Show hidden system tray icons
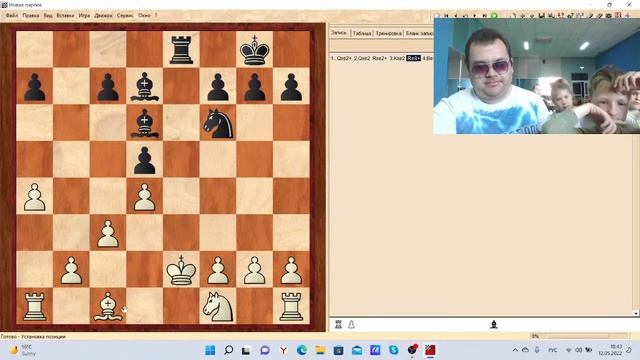 click(x=515, y=350)
